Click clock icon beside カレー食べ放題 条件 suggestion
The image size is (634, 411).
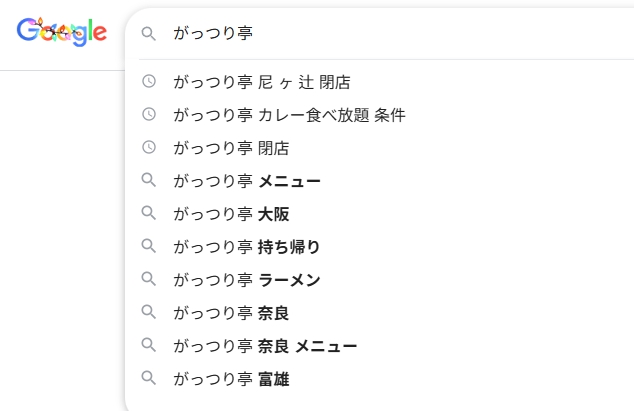[149, 114]
